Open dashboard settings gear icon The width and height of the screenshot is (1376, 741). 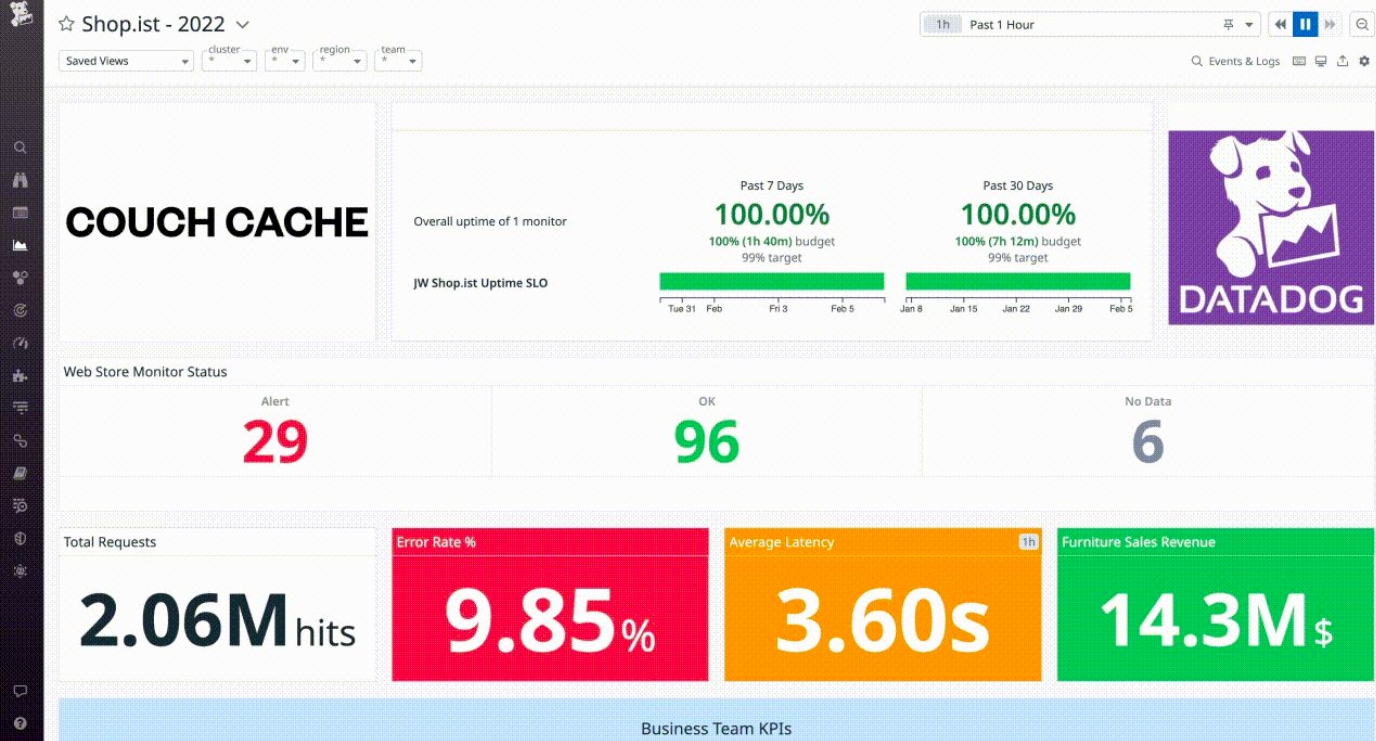click(x=1364, y=61)
